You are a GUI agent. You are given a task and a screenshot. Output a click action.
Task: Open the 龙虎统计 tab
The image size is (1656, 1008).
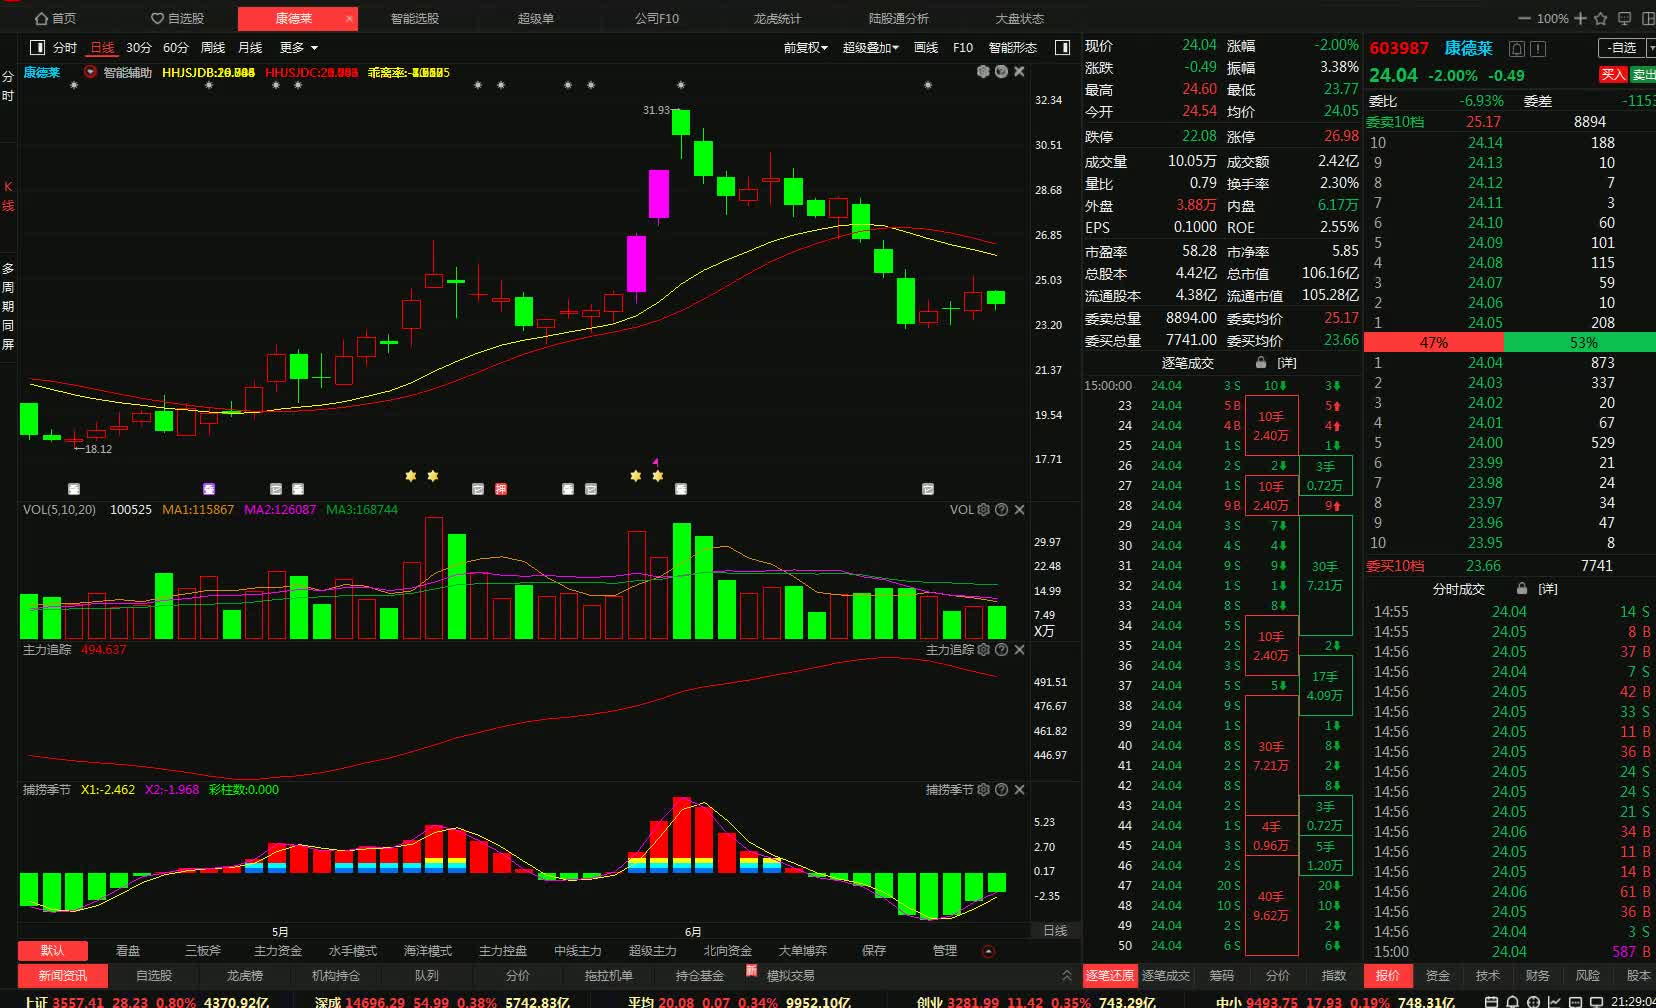[777, 18]
